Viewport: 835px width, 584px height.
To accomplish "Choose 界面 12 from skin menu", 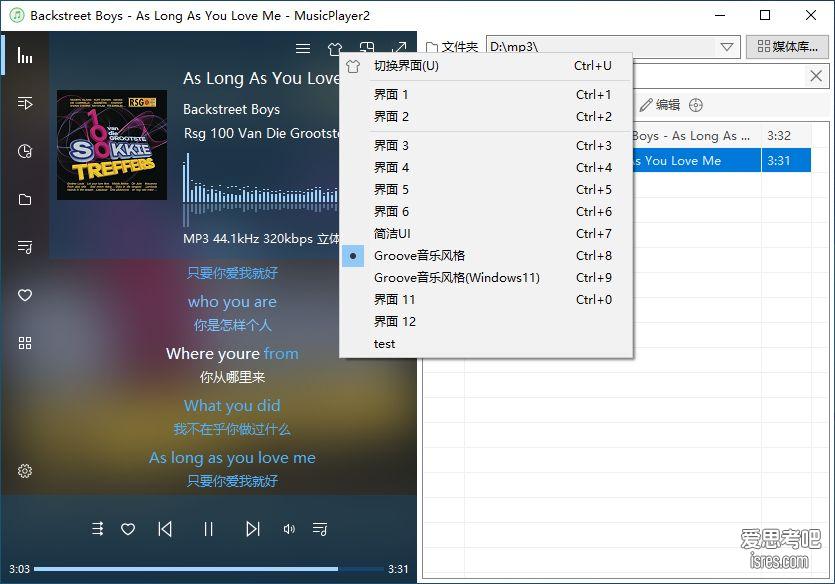I will [486, 322].
